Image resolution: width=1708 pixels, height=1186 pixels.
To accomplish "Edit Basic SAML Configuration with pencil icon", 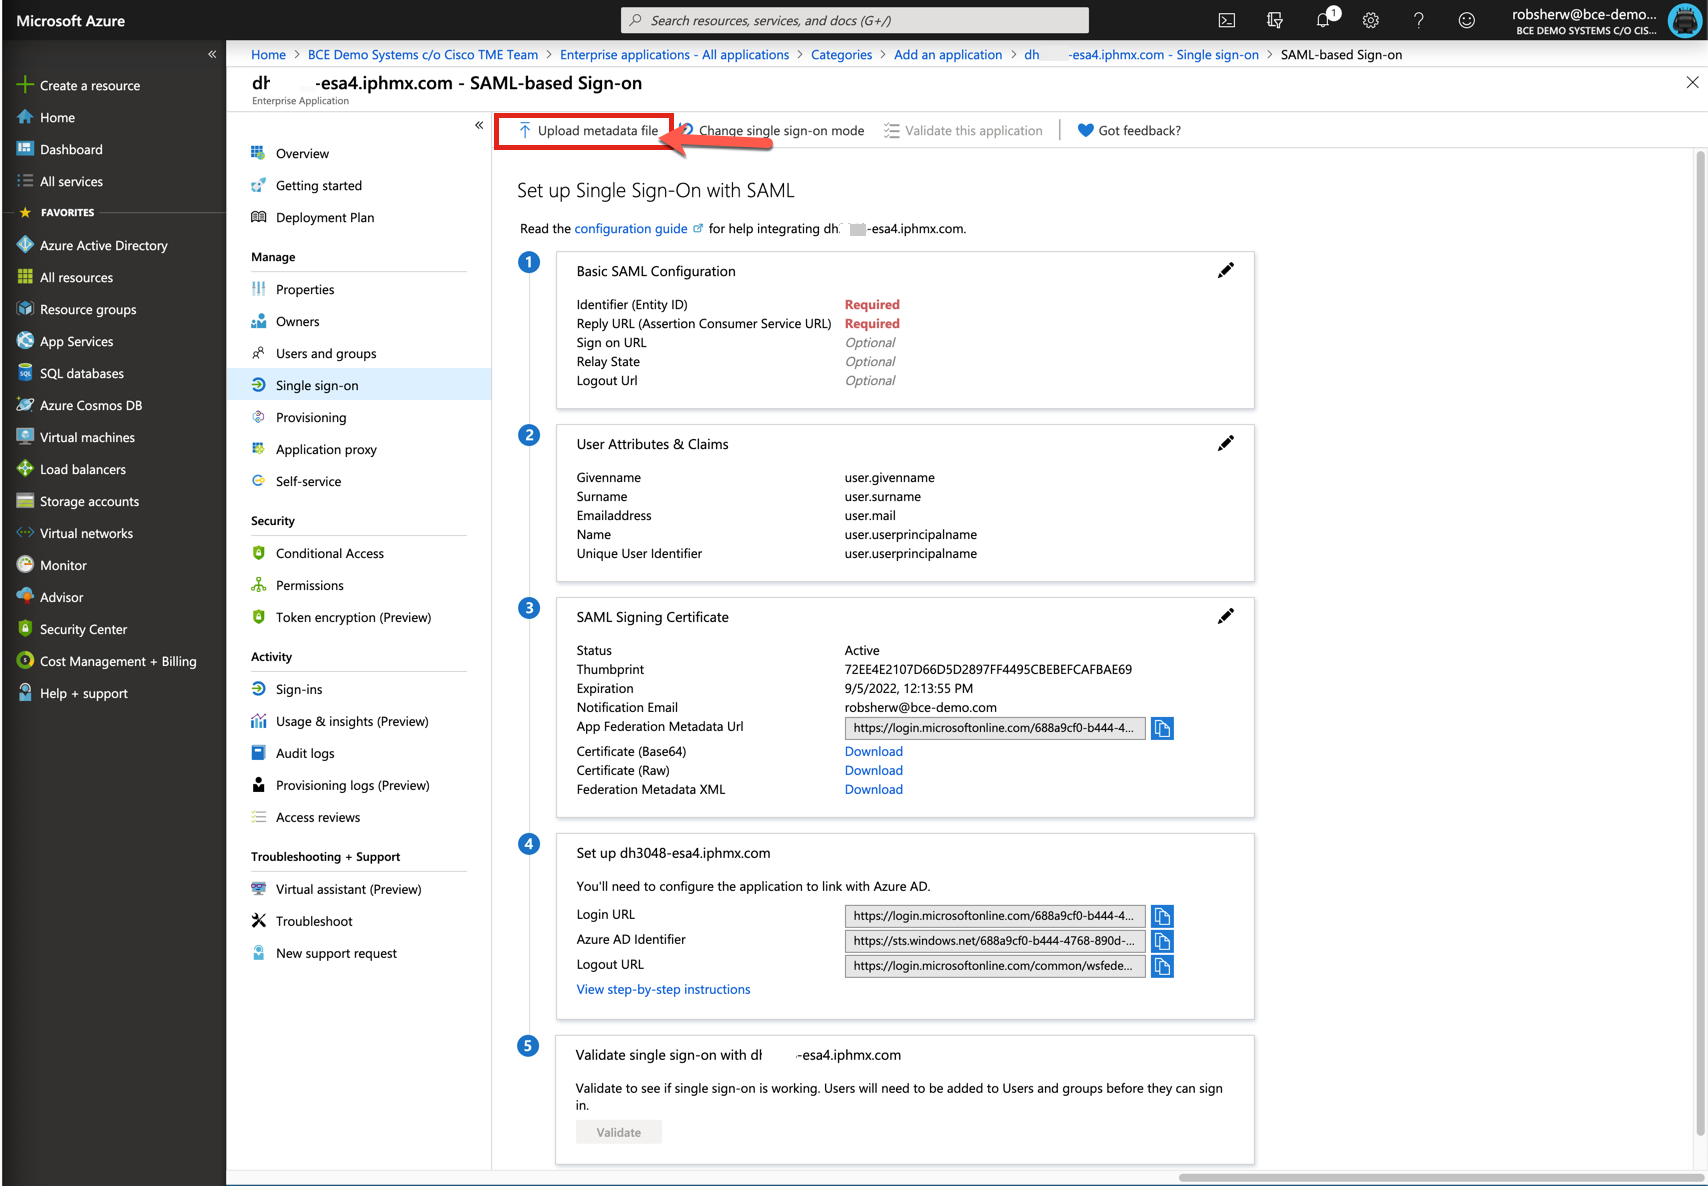I will [x=1225, y=271].
